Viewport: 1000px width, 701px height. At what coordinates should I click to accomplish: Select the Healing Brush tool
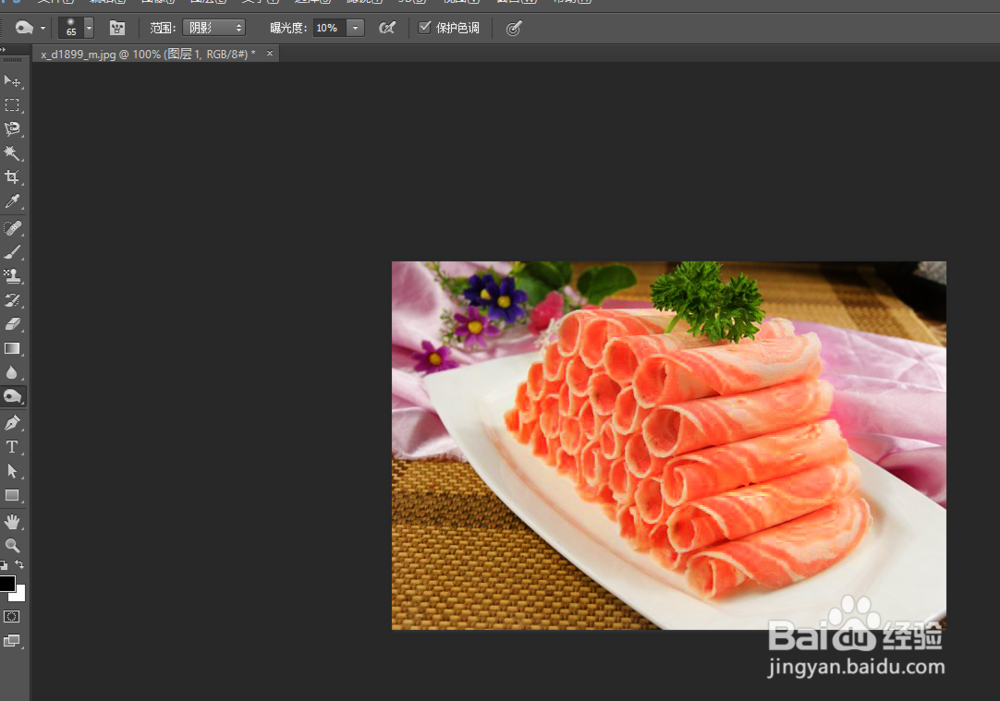12,228
